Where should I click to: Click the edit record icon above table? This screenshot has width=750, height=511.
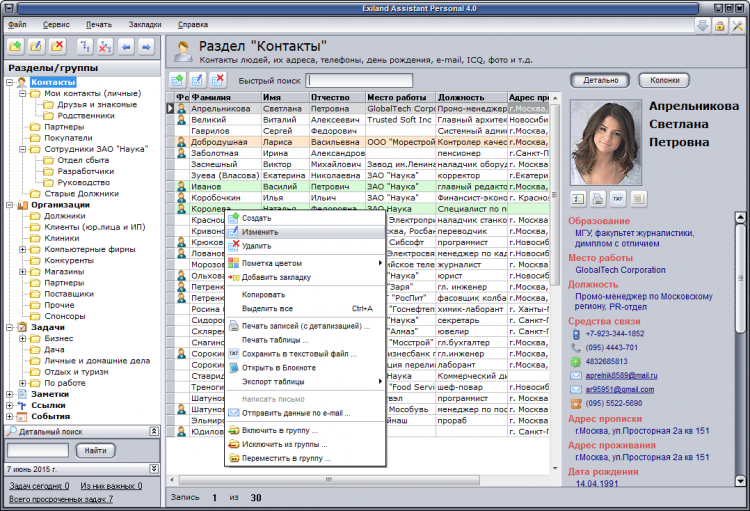point(195,80)
